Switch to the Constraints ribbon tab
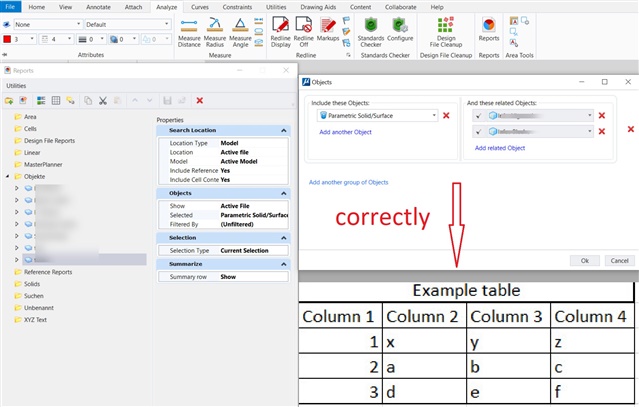Image resolution: width=639 pixels, height=407 pixels. click(237, 7)
